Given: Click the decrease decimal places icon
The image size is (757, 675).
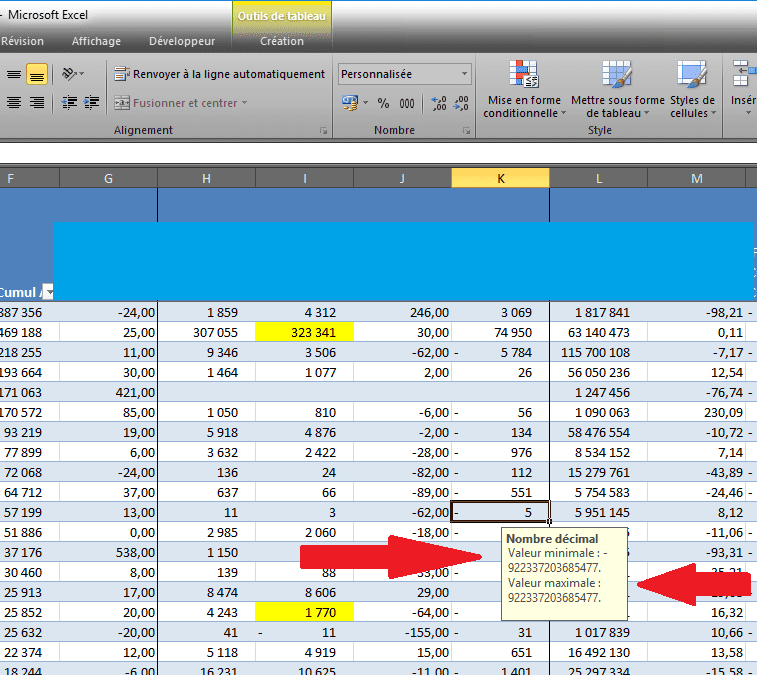Looking at the screenshot, I should 463,103.
